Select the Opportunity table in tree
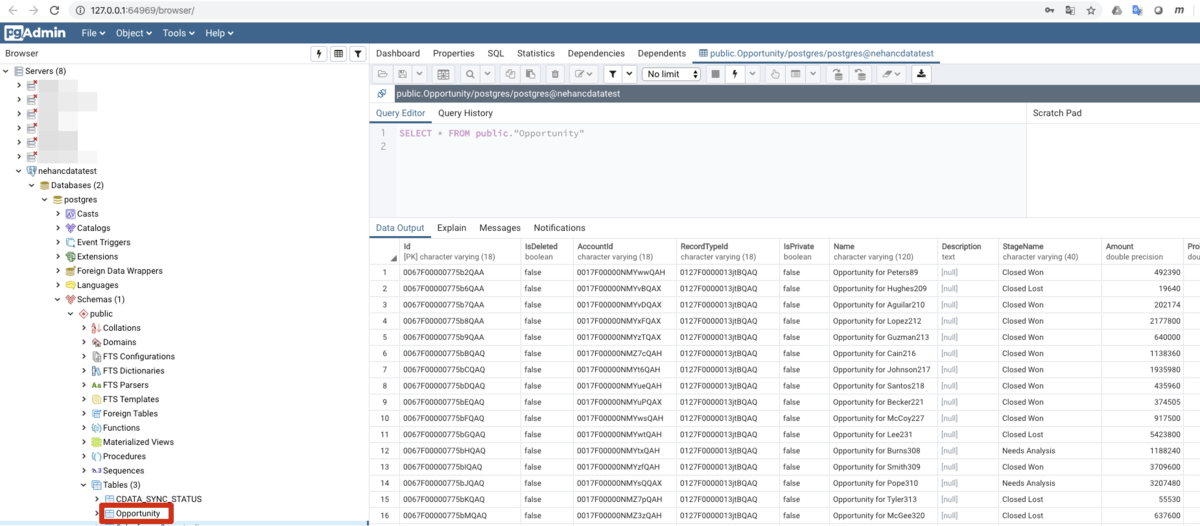This screenshot has height=526, width=1200. tap(137, 513)
